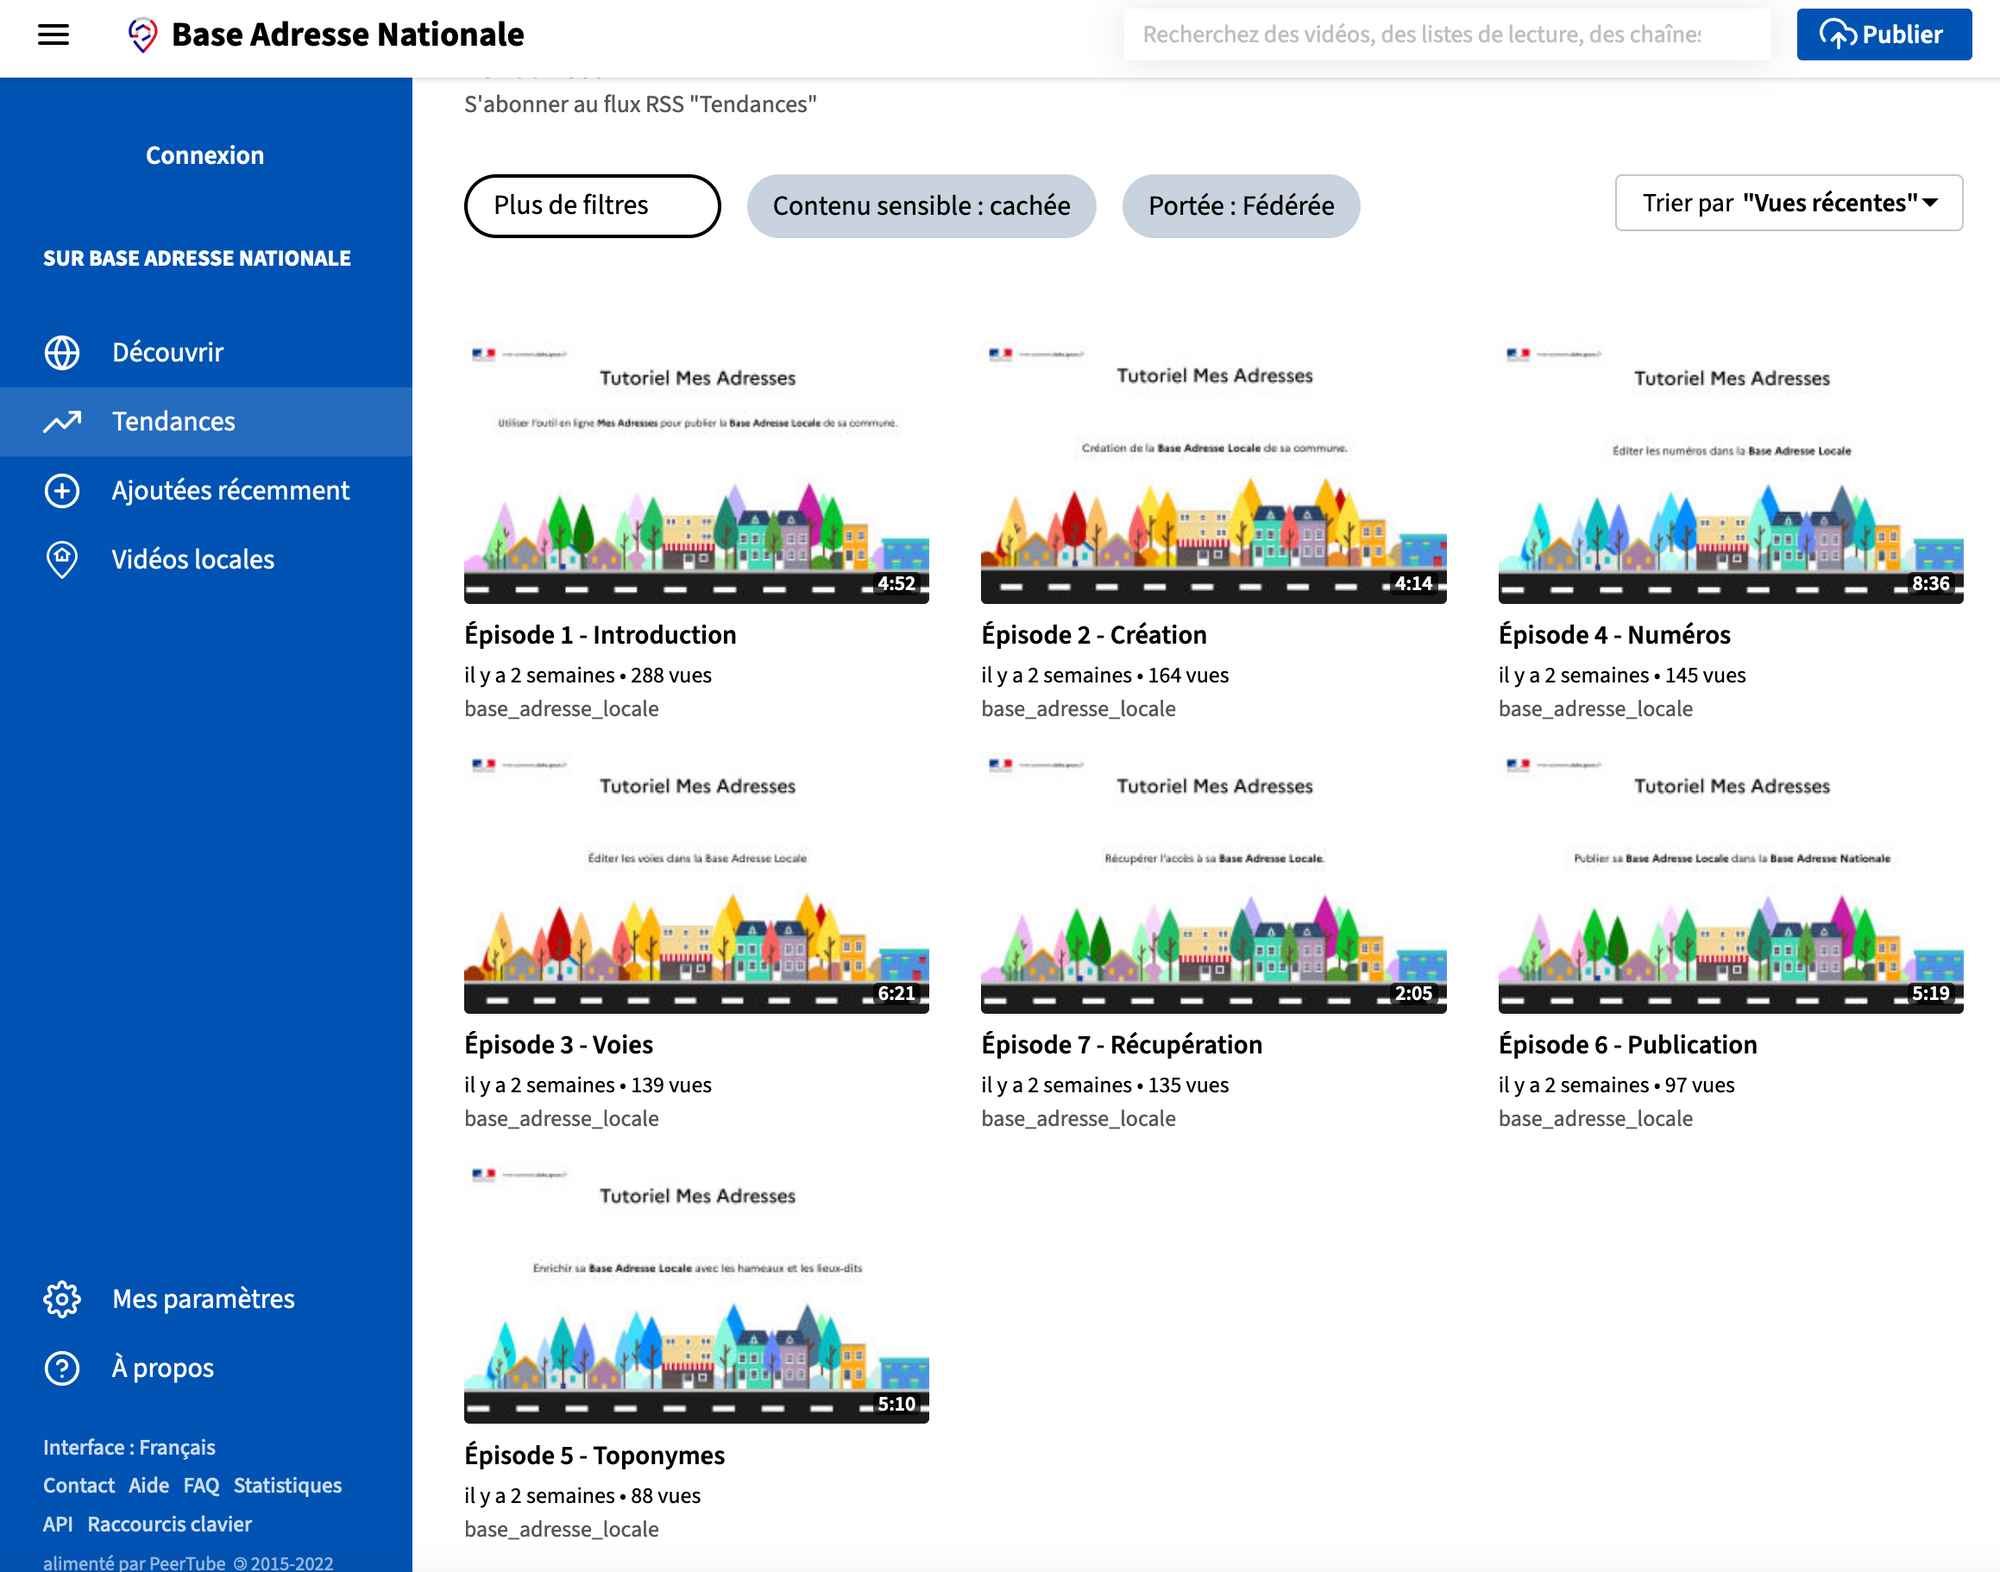Open the hamburger menu icon
The image size is (2000, 1572).
53,35
